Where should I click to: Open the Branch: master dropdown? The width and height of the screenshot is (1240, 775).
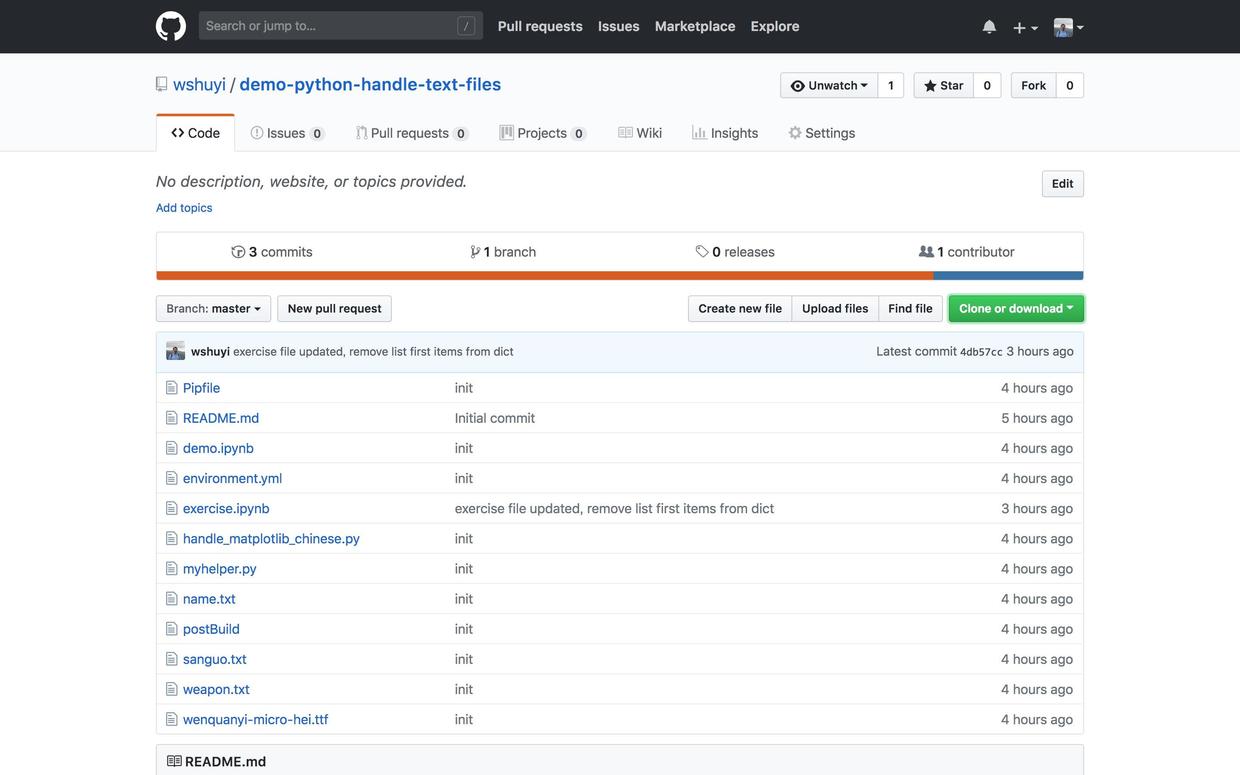pos(213,309)
